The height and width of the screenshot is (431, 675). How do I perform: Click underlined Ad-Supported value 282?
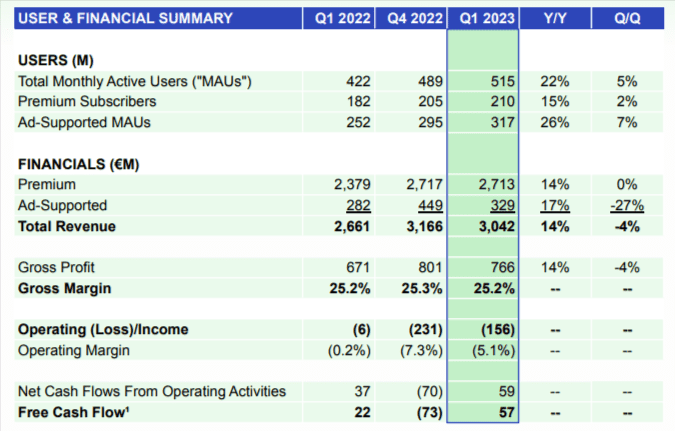coord(358,206)
